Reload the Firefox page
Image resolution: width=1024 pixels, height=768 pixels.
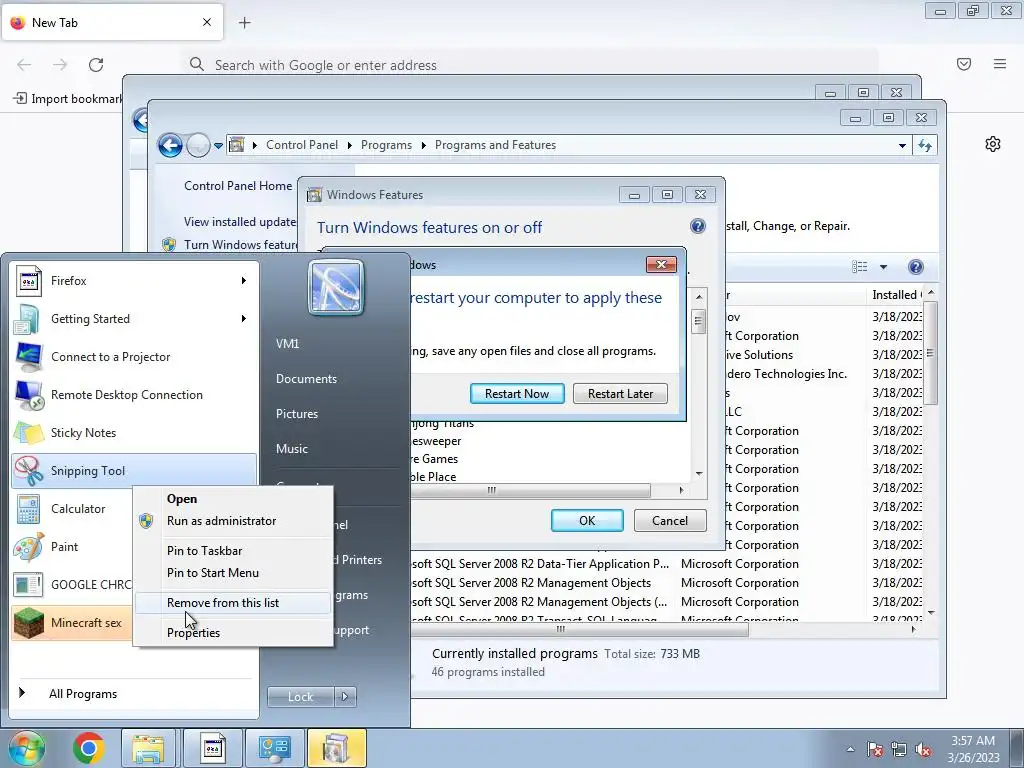(x=96, y=65)
